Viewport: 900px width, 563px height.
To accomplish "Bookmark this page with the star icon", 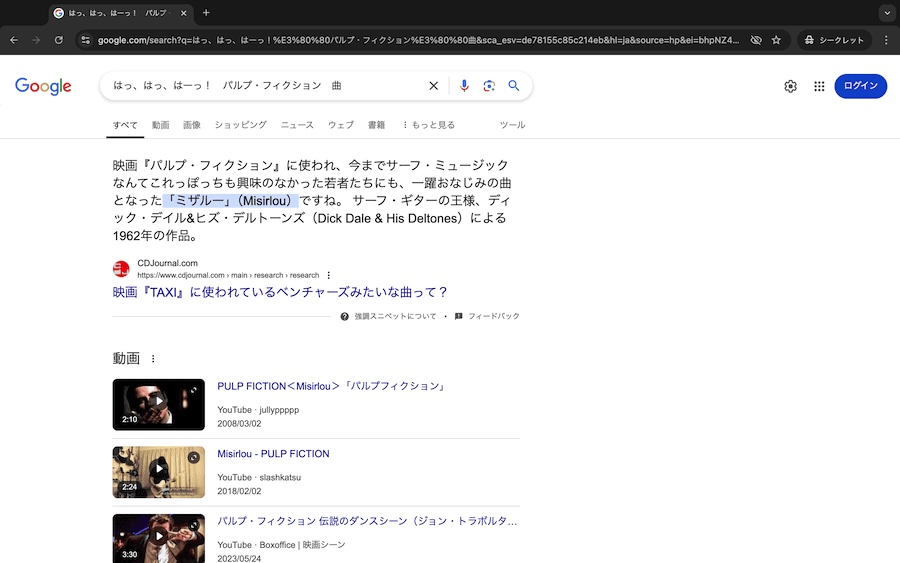I will pos(776,40).
